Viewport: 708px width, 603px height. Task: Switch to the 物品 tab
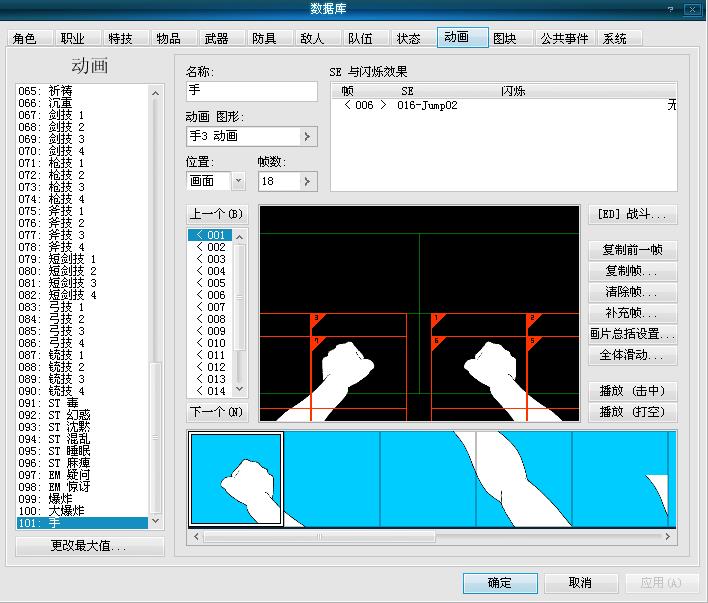point(173,38)
